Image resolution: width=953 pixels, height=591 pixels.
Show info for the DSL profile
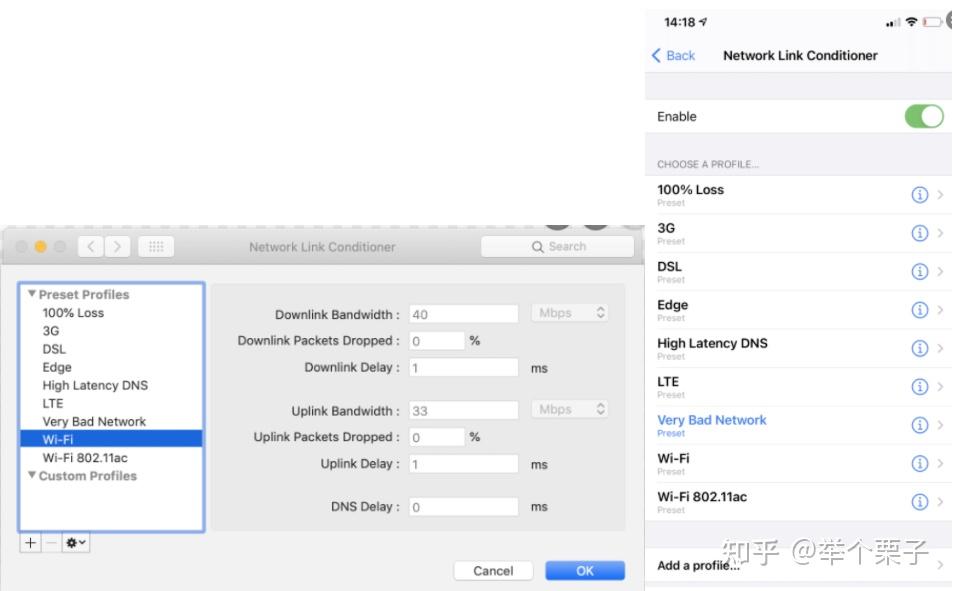pos(920,272)
